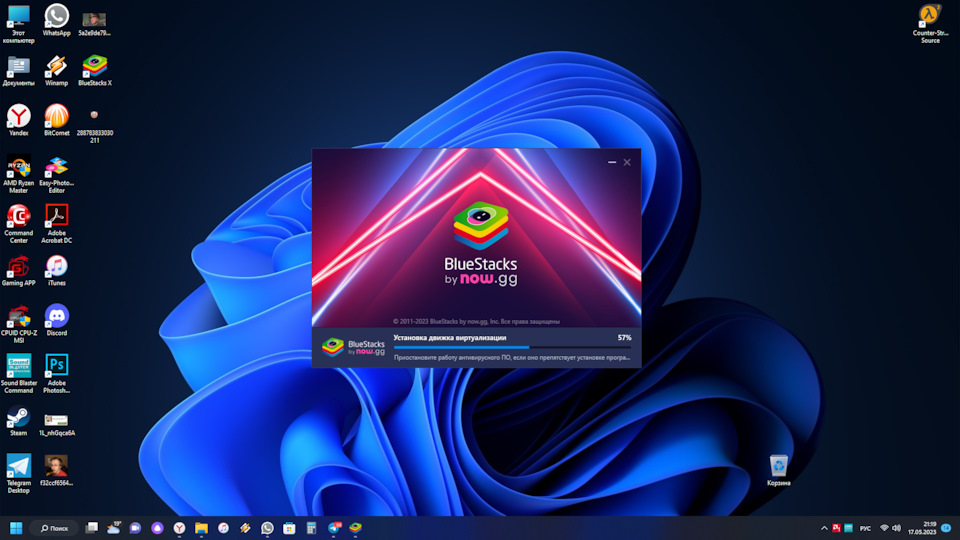Select the 5a2e9de79 image file on desktop
The width and height of the screenshot is (960, 540).
click(94, 24)
